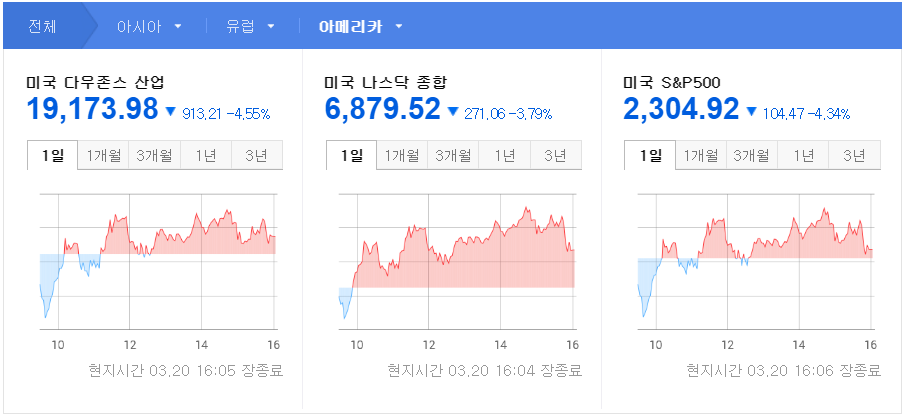Select 3년 tab for S&P500 chart
The width and height of the screenshot is (906, 418).
[x=854, y=155]
